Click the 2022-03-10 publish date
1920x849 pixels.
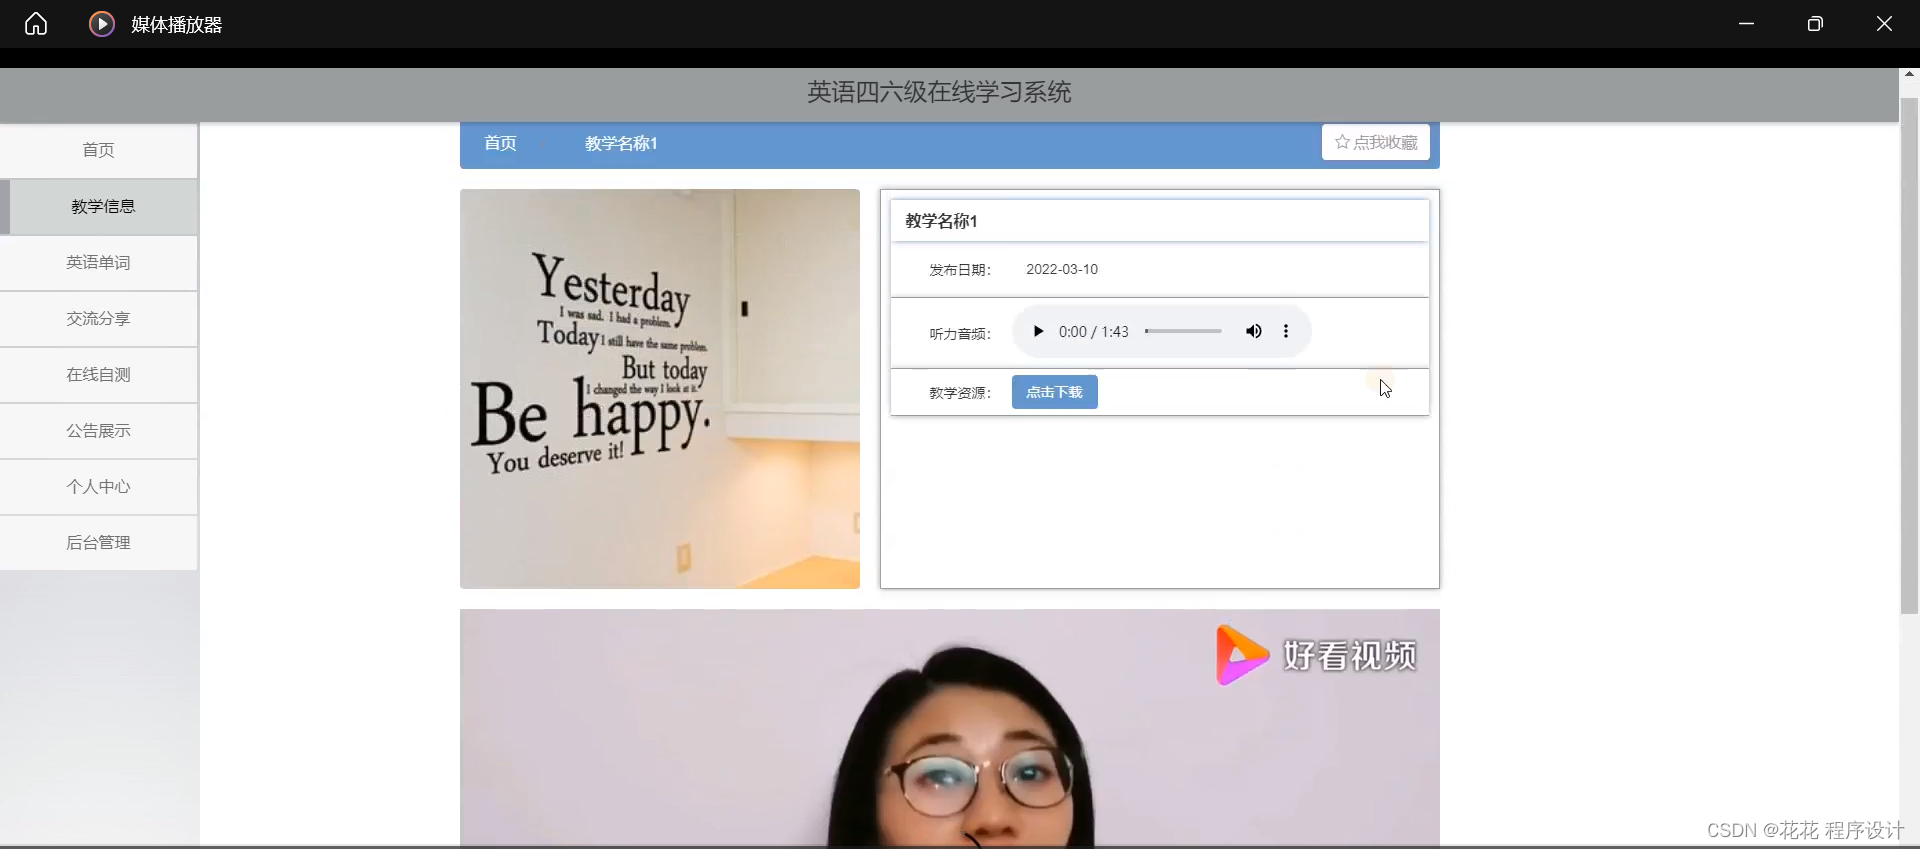pos(1062,269)
